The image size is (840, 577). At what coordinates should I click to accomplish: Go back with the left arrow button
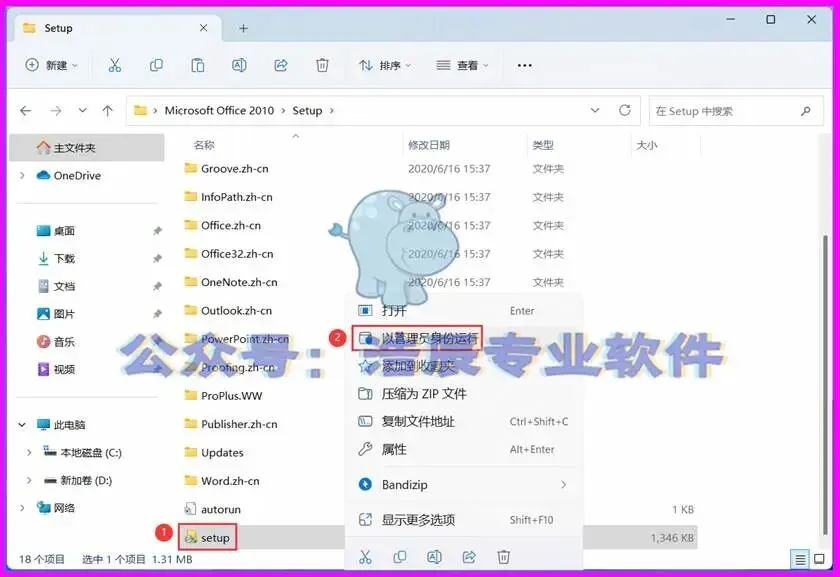[x=26, y=111]
